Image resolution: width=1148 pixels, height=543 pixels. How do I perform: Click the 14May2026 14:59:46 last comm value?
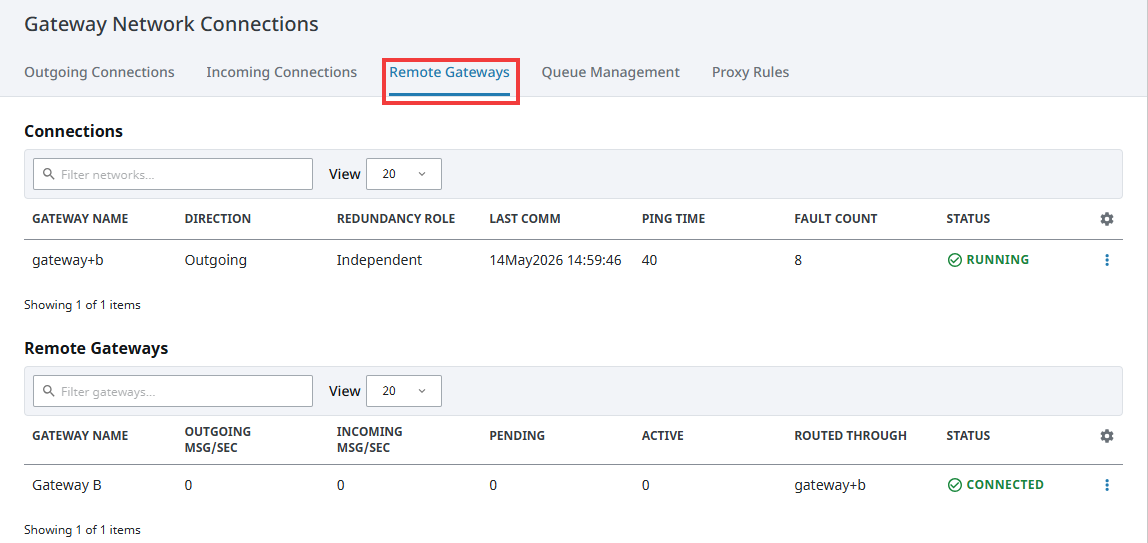[x=556, y=260]
